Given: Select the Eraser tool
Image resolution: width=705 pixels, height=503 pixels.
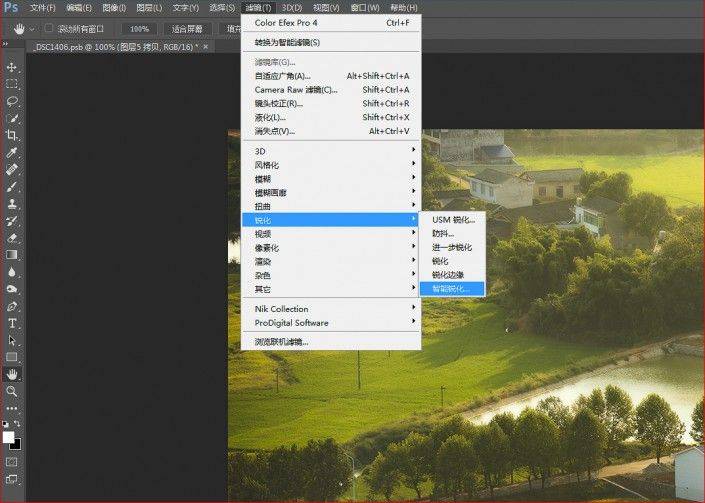Looking at the screenshot, I should click(x=13, y=238).
